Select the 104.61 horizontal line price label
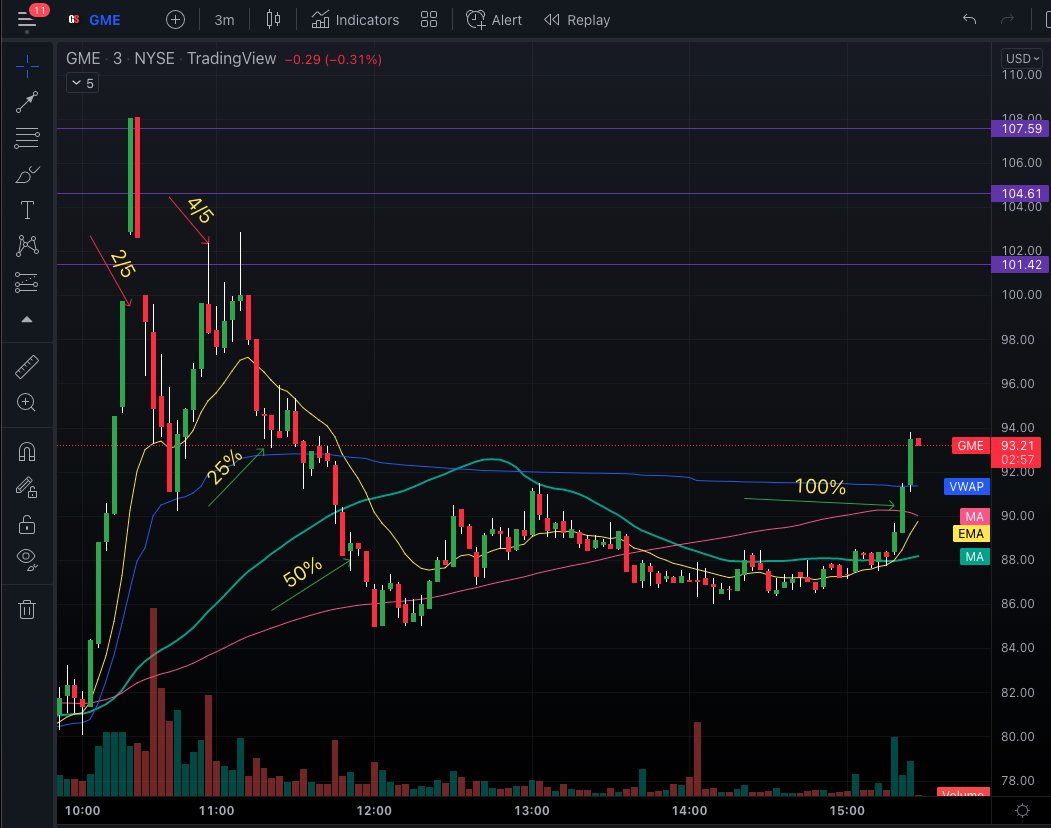The width and height of the screenshot is (1051, 828). pyautogui.click(x=1020, y=193)
